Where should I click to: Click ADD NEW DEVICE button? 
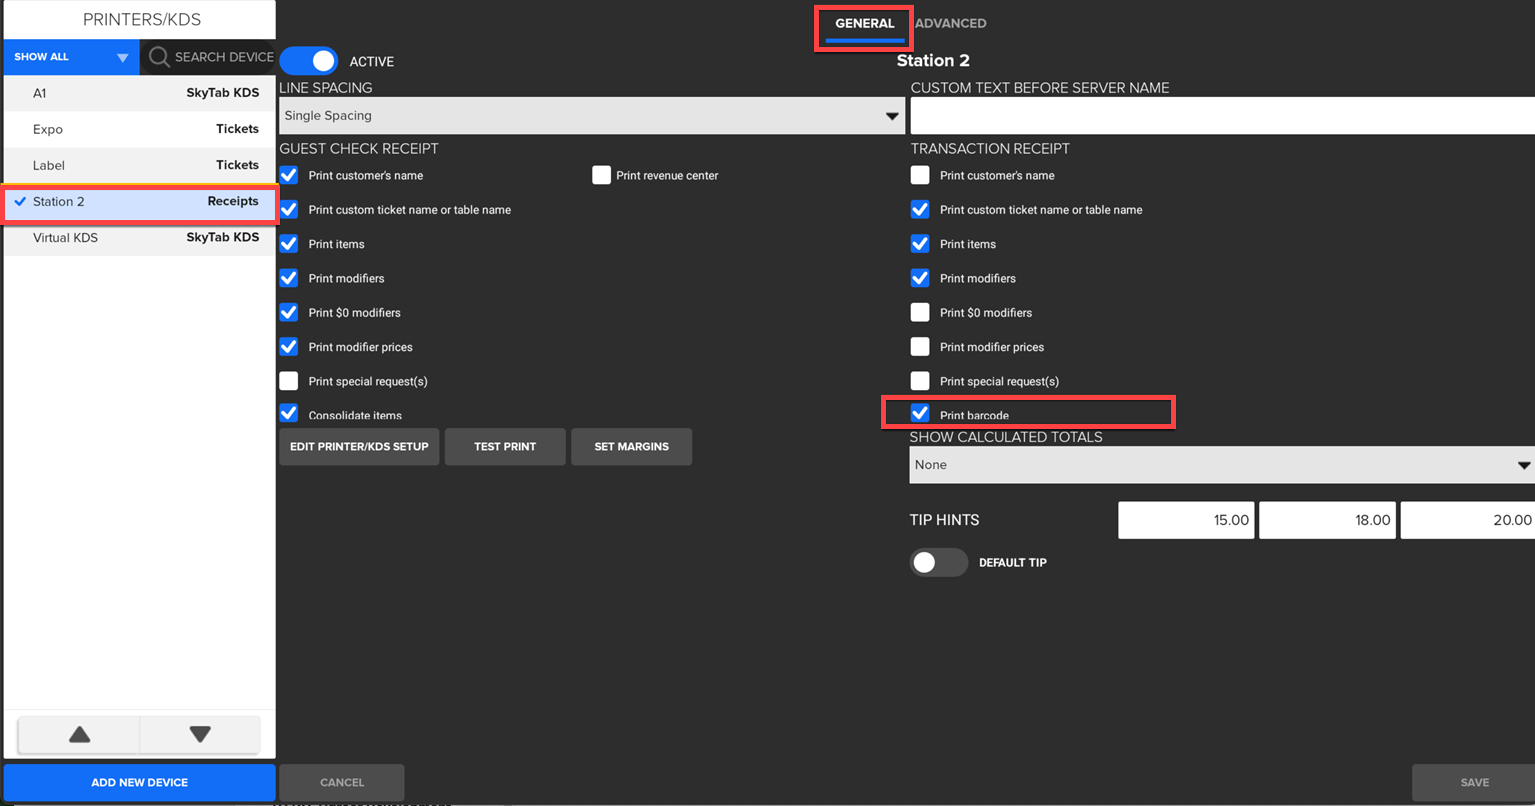click(139, 782)
